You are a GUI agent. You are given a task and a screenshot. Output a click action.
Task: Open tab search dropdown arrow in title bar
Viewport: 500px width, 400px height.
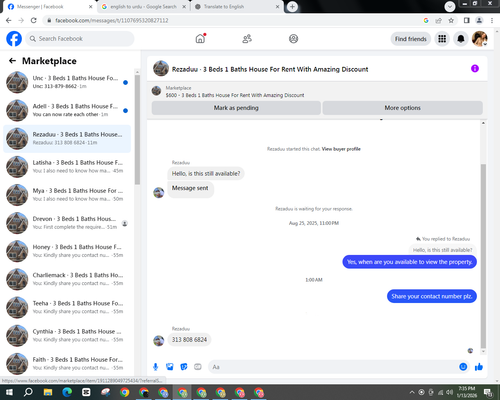click(x=450, y=6)
